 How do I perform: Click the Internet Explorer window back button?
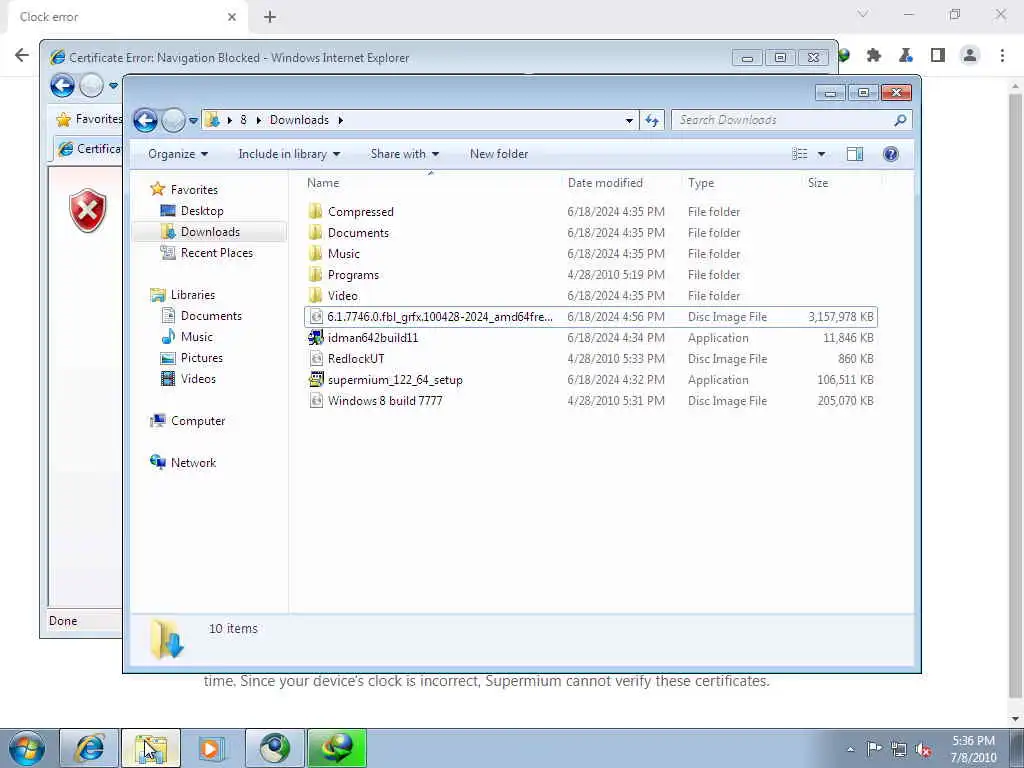[x=63, y=86]
